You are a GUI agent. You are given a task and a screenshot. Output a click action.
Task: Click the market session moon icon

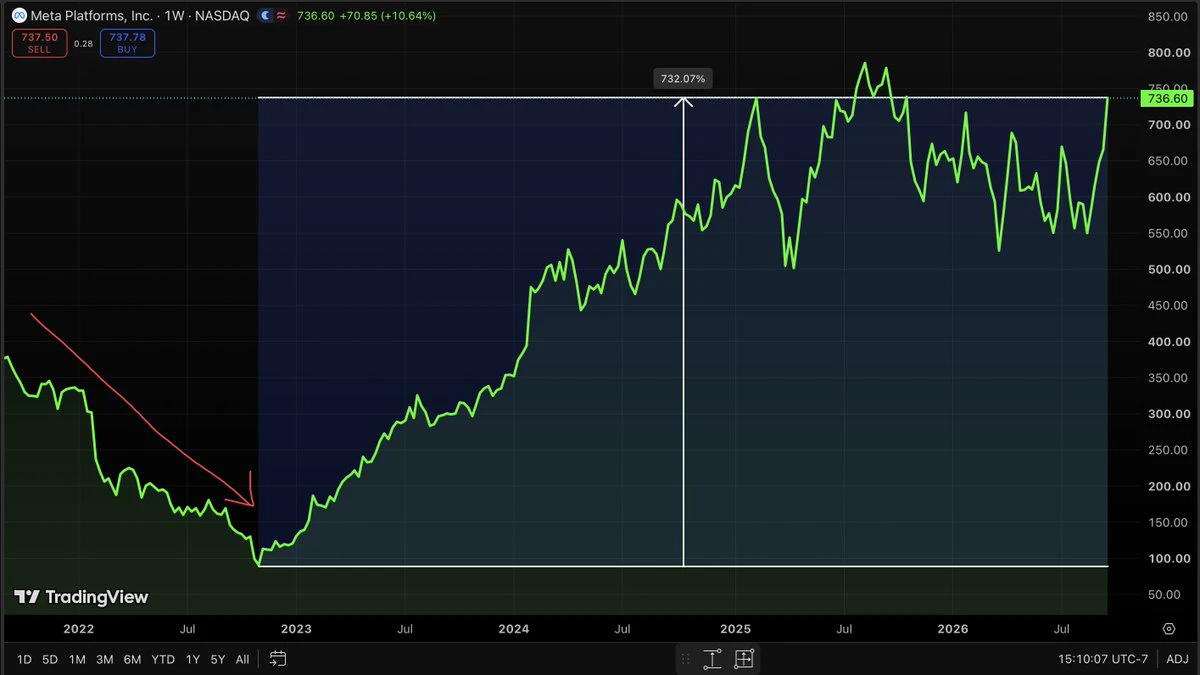pyautogui.click(x=264, y=16)
